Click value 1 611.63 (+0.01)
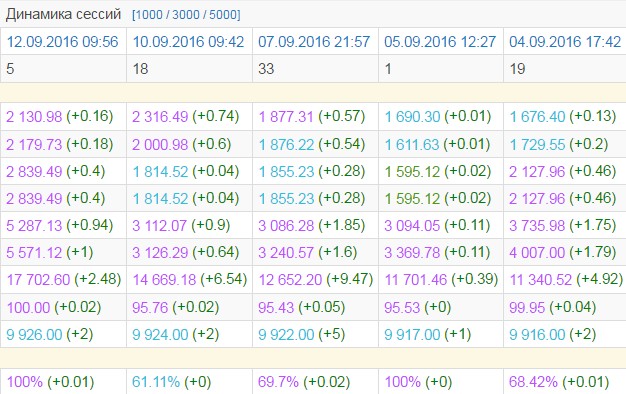 tap(437, 144)
